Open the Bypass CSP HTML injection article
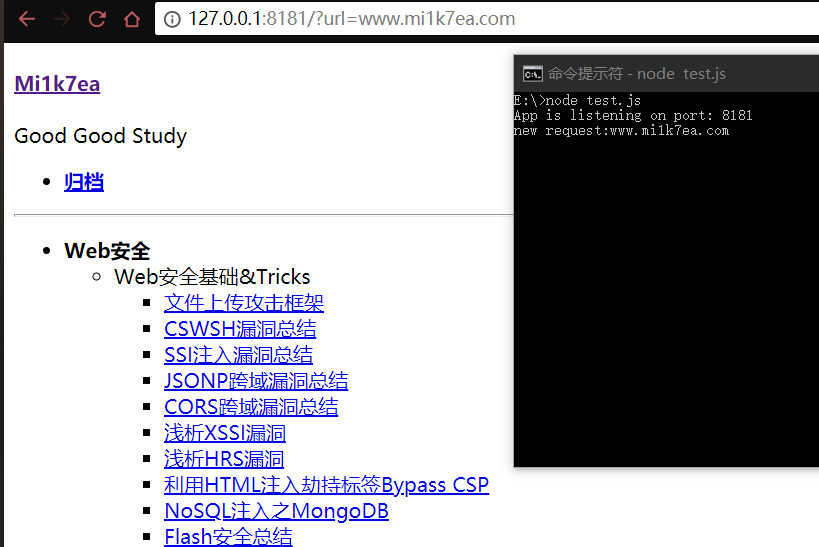Screen dimensions: 819x547 pos(326,485)
